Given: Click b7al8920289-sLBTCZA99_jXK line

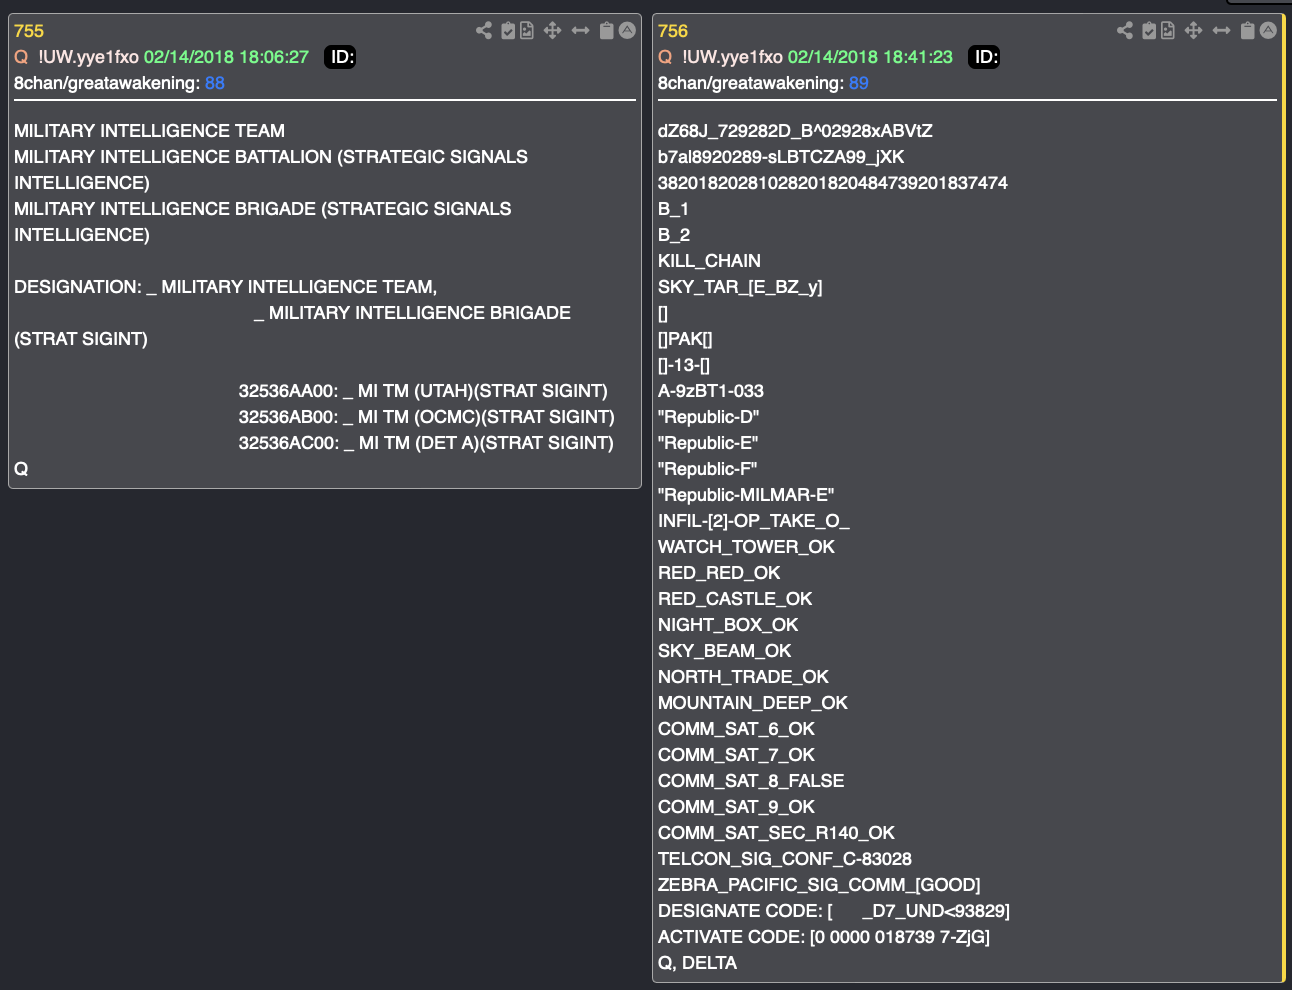Looking at the screenshot, I should (781, 157).
